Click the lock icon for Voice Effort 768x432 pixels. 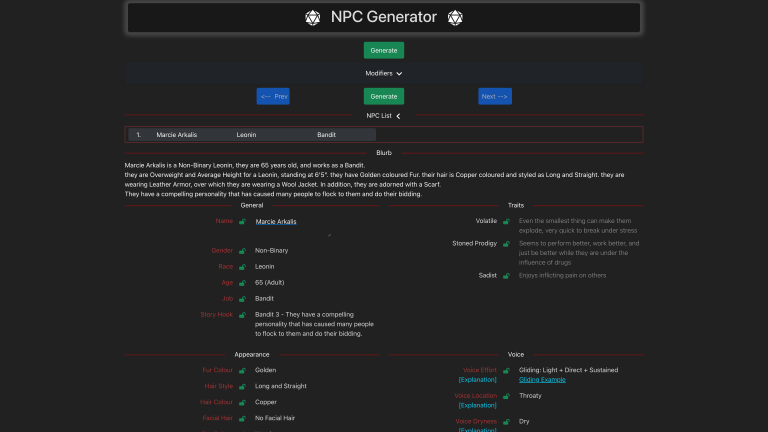tap(506, 370)
